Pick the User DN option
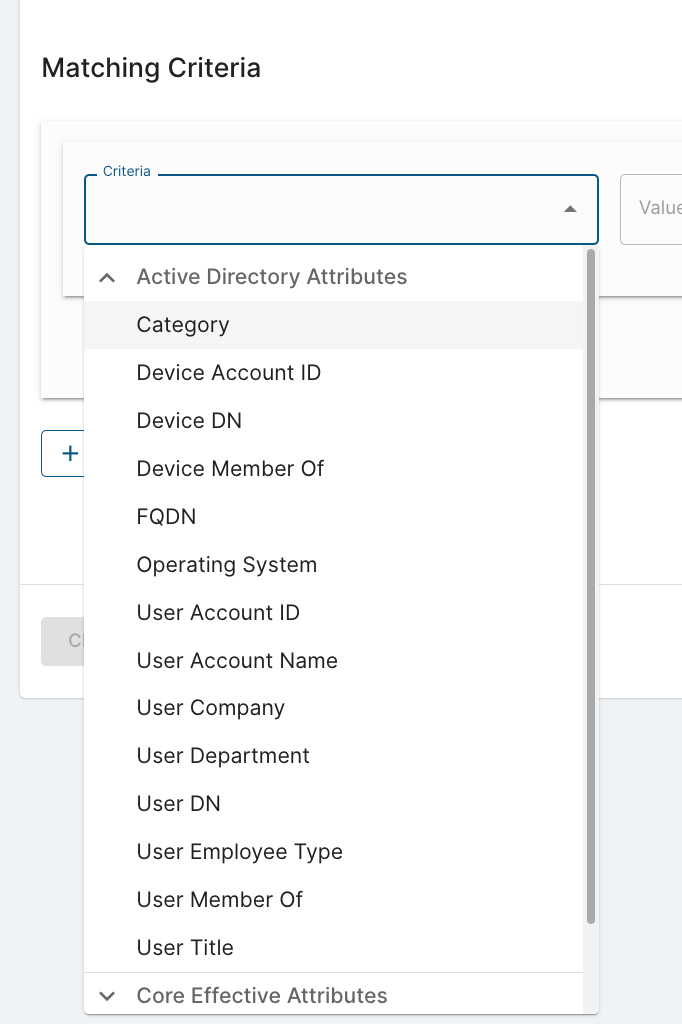 [178, 804]
